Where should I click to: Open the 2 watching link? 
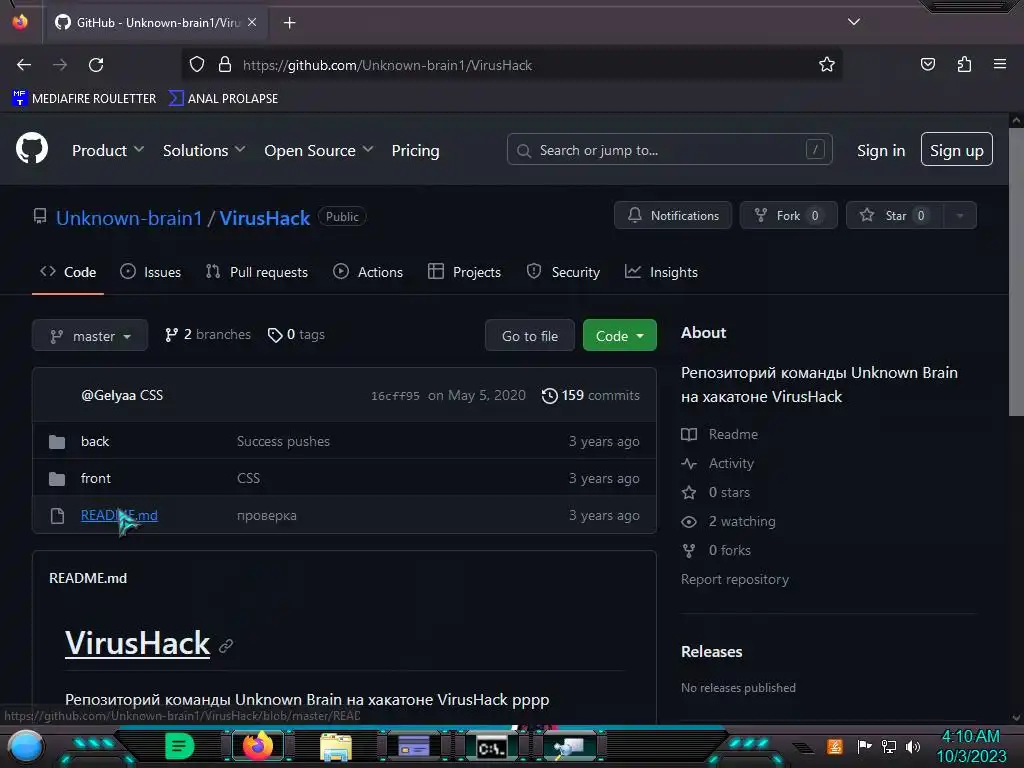[728, 521]
